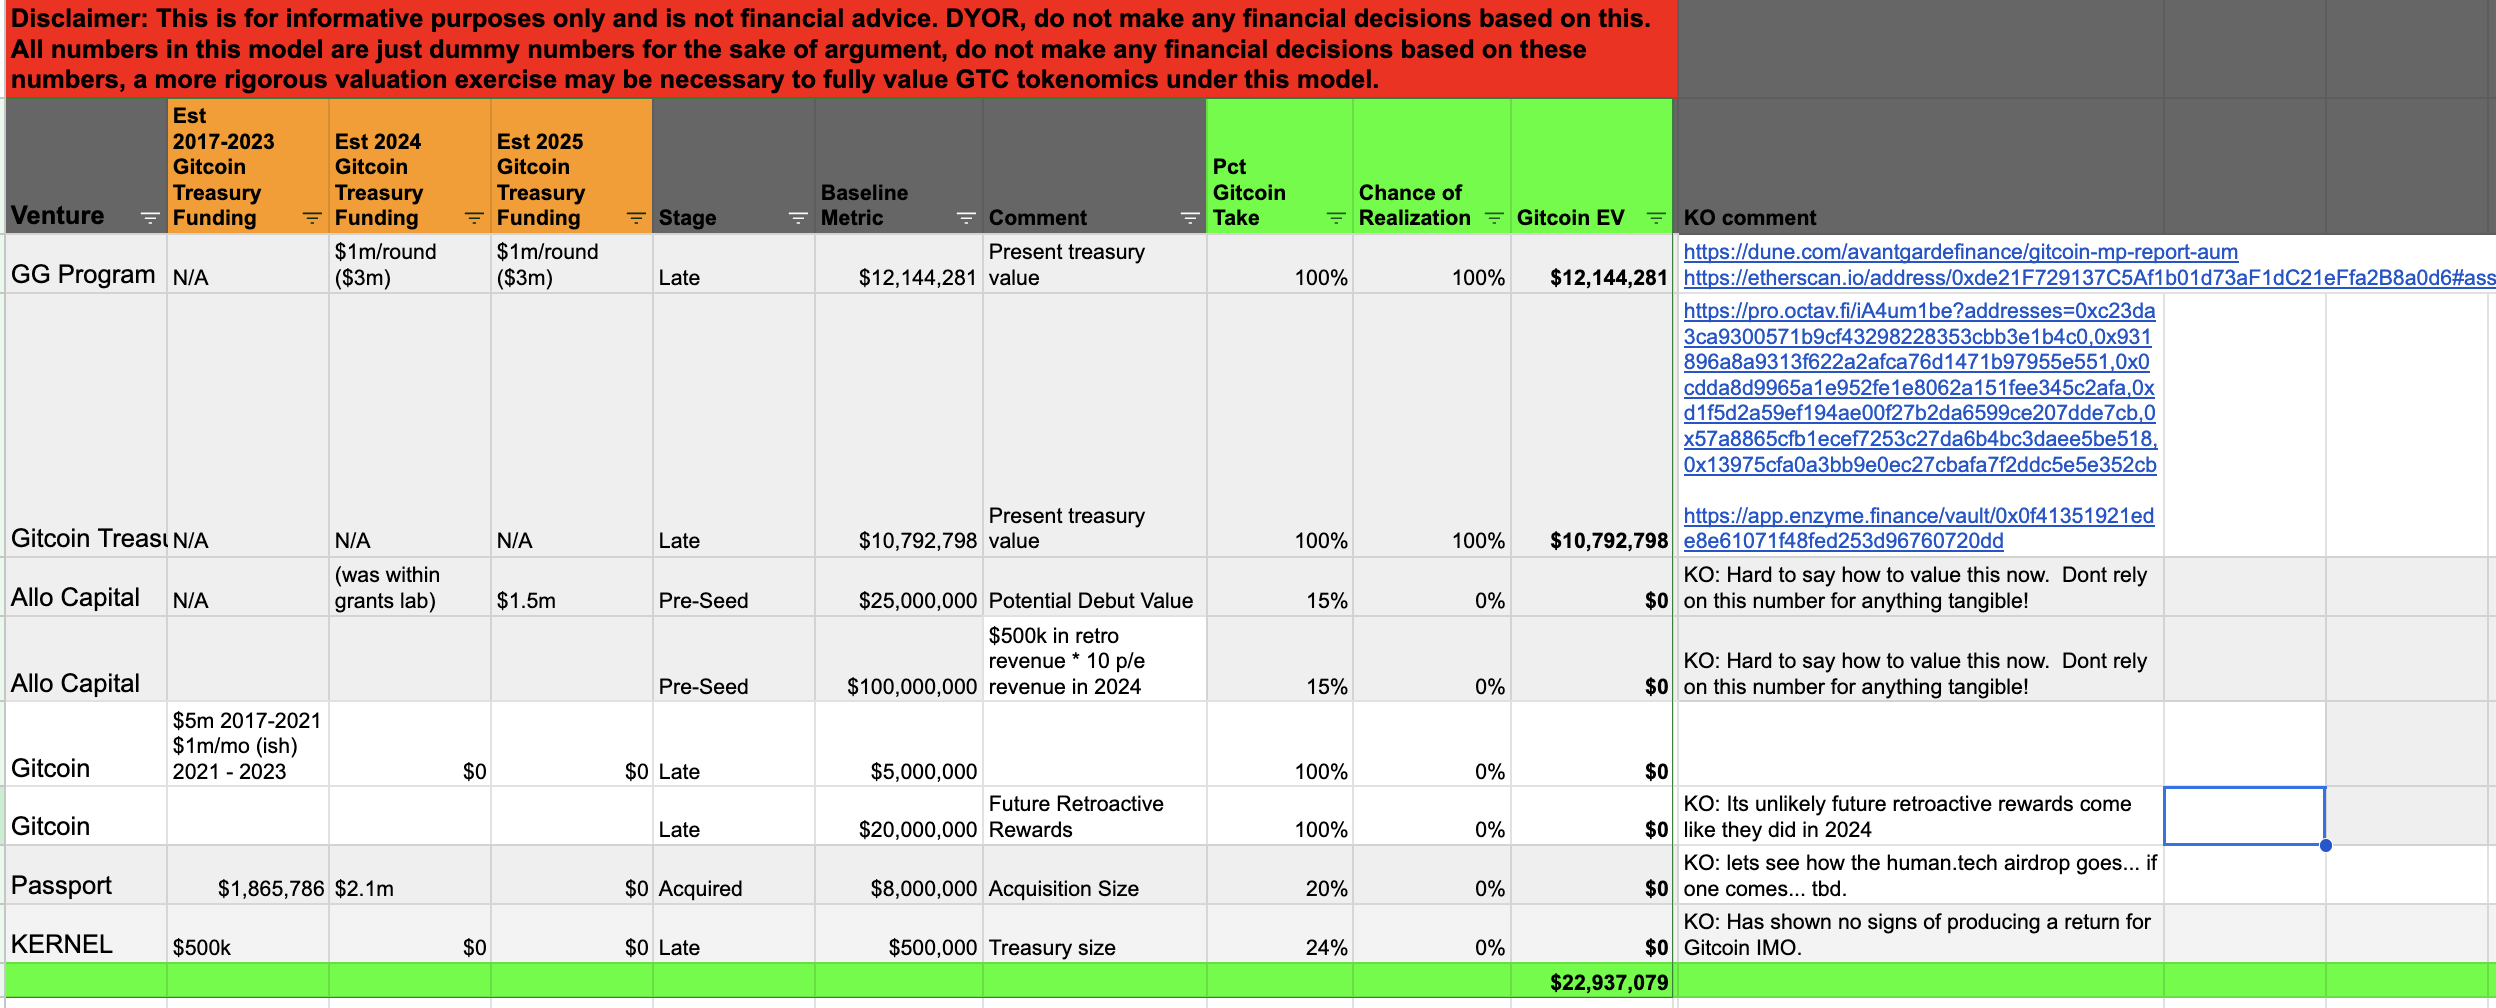Select the $1,865,786 funding cell for Passport
2496x1008 pixels.
(248, 875)
